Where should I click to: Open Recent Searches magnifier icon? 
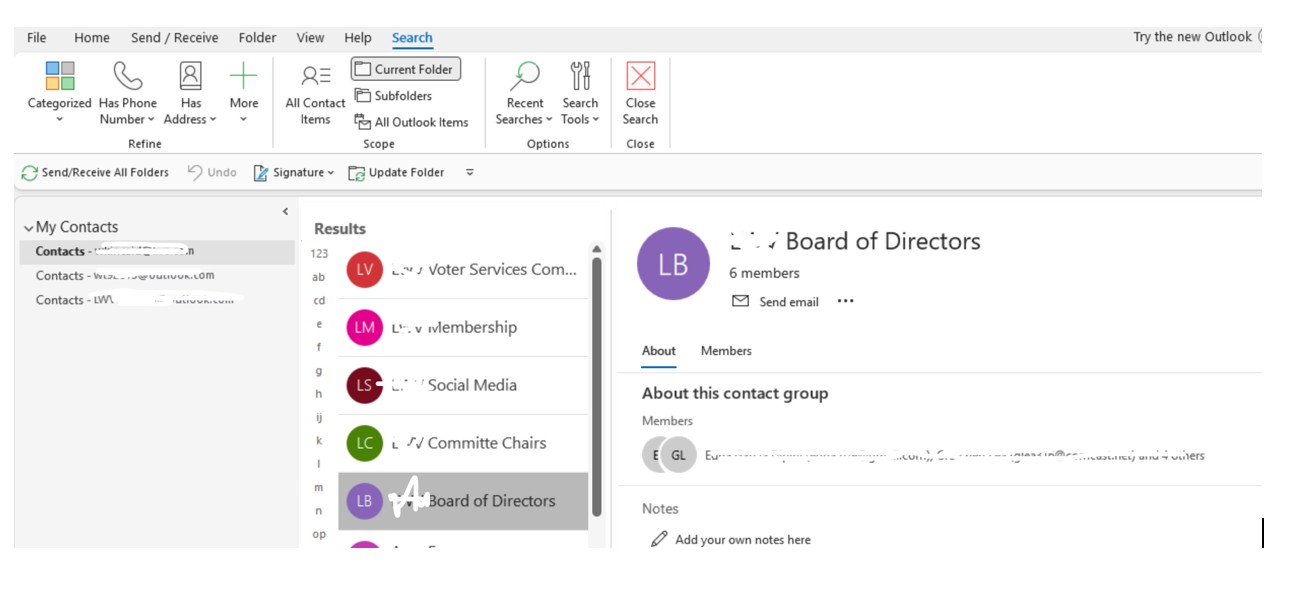[x=524, y=76]
